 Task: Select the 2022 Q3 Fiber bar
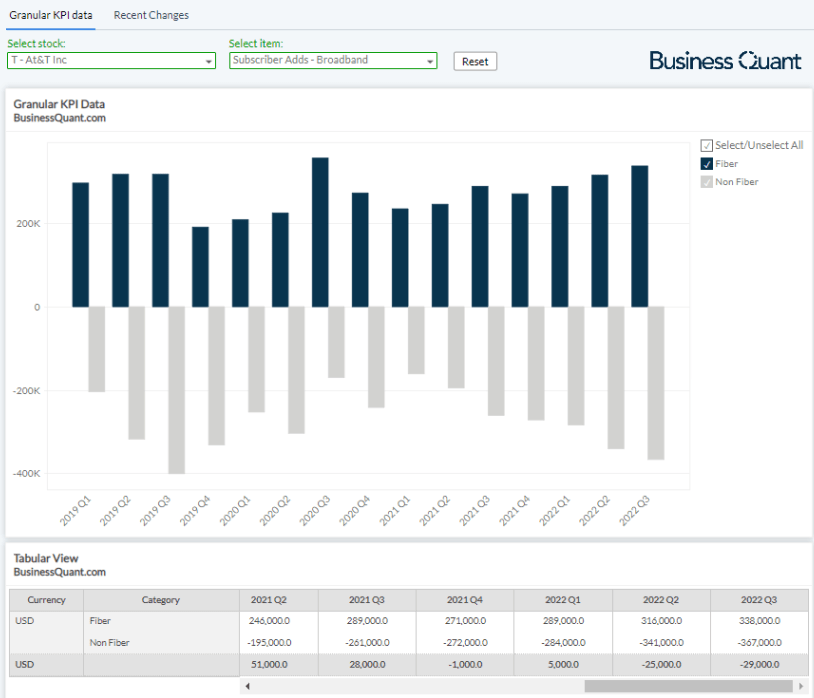(x=640, y=237)
